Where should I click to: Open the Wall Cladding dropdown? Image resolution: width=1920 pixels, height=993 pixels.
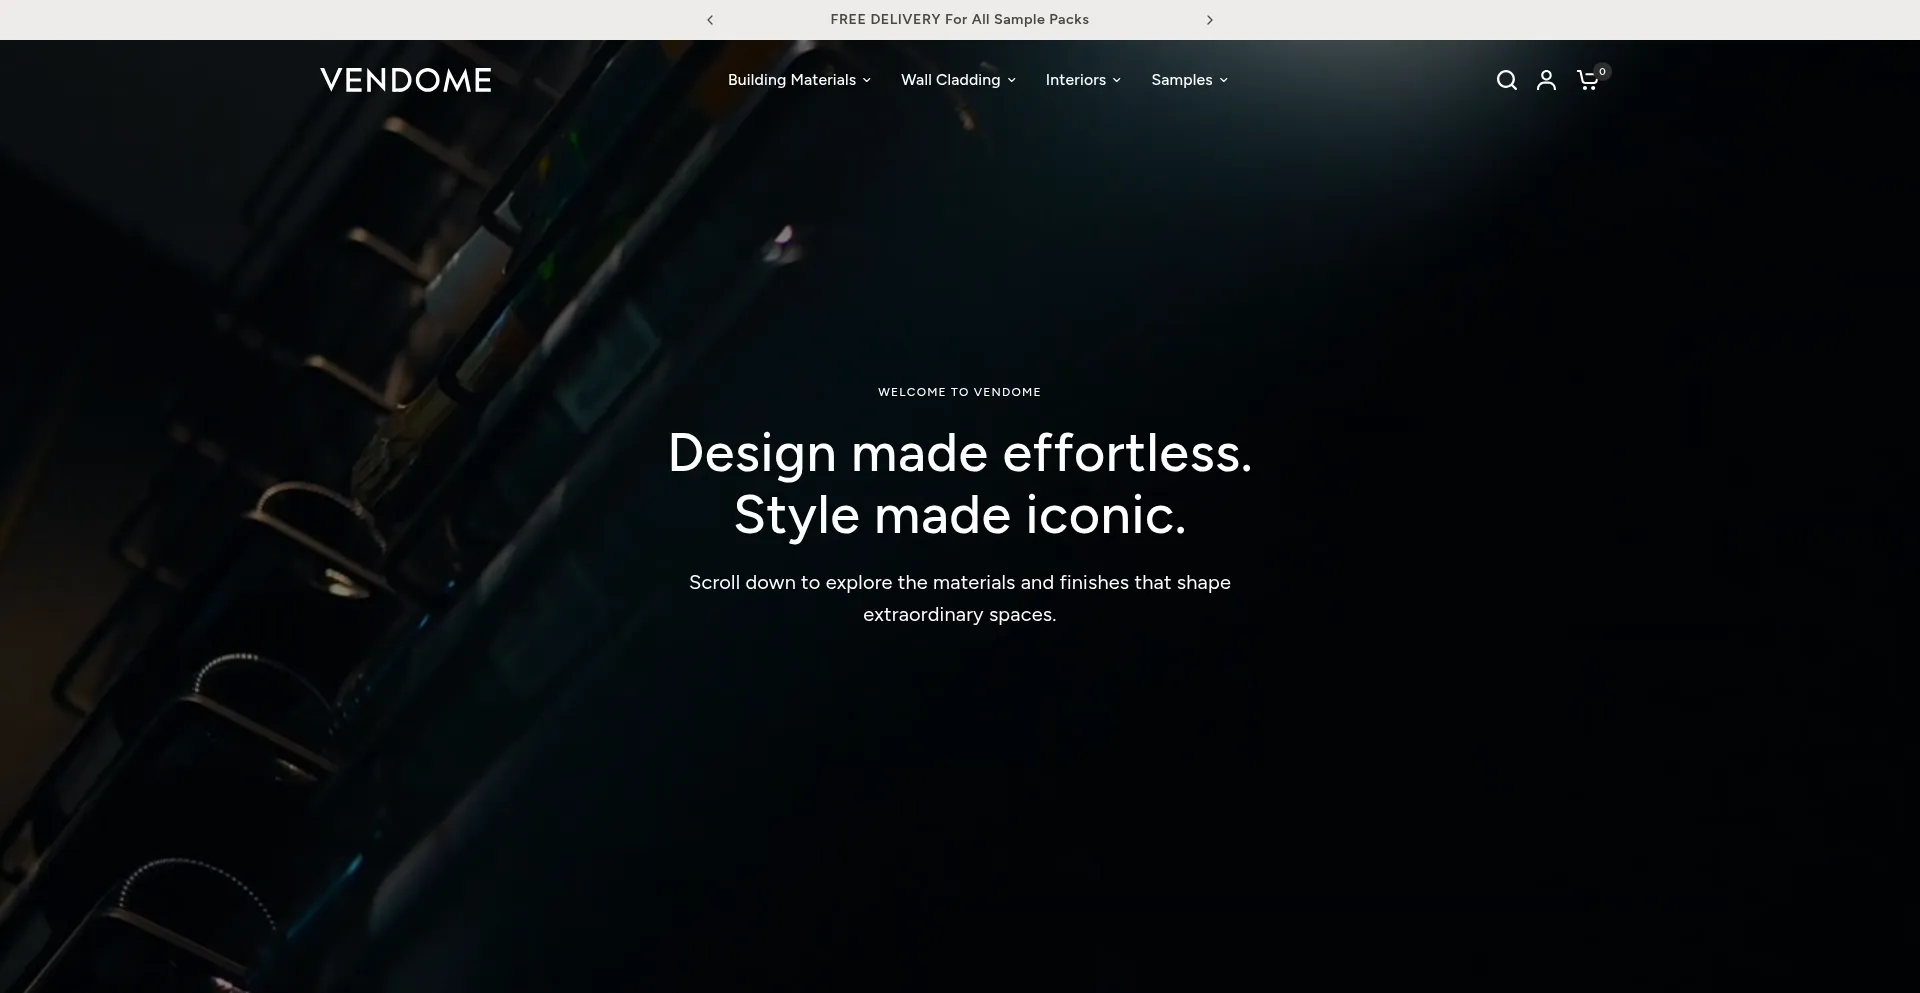click(1011, 80)
